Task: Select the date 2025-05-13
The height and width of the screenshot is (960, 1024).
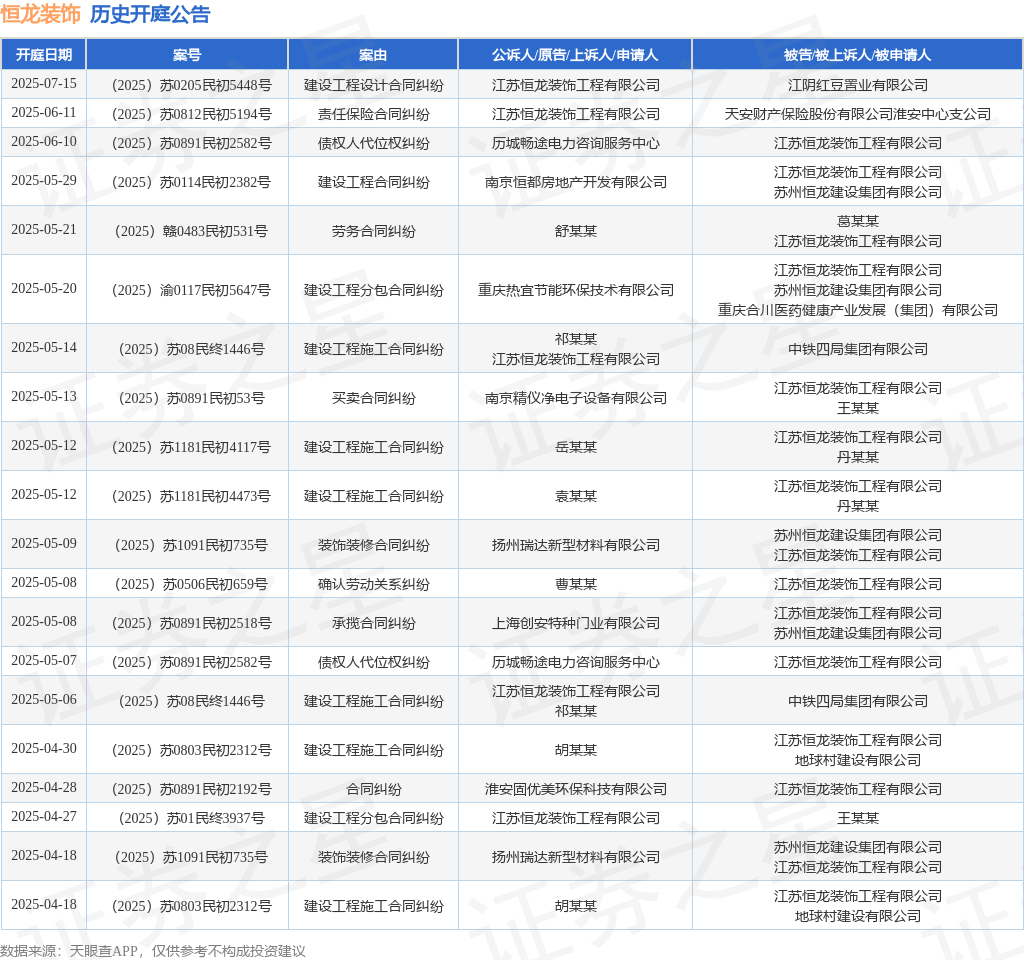Action: [x=44, y=396]
